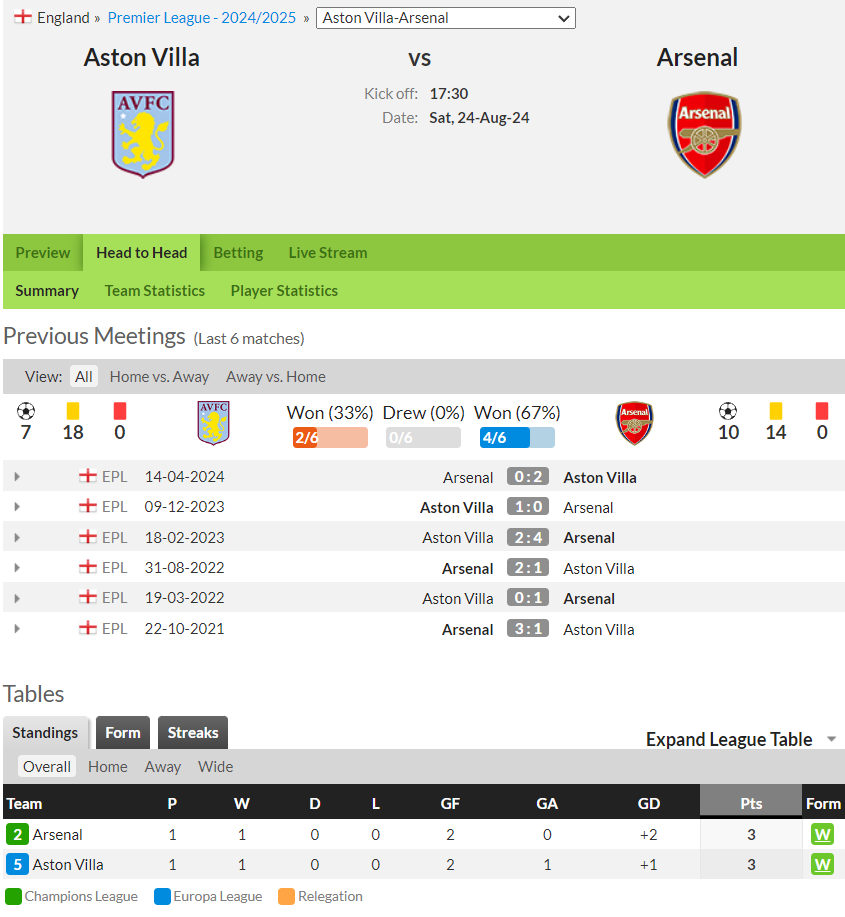Click the large Aston Villa crest
This screenshot has width=845, height=917.
143,134
